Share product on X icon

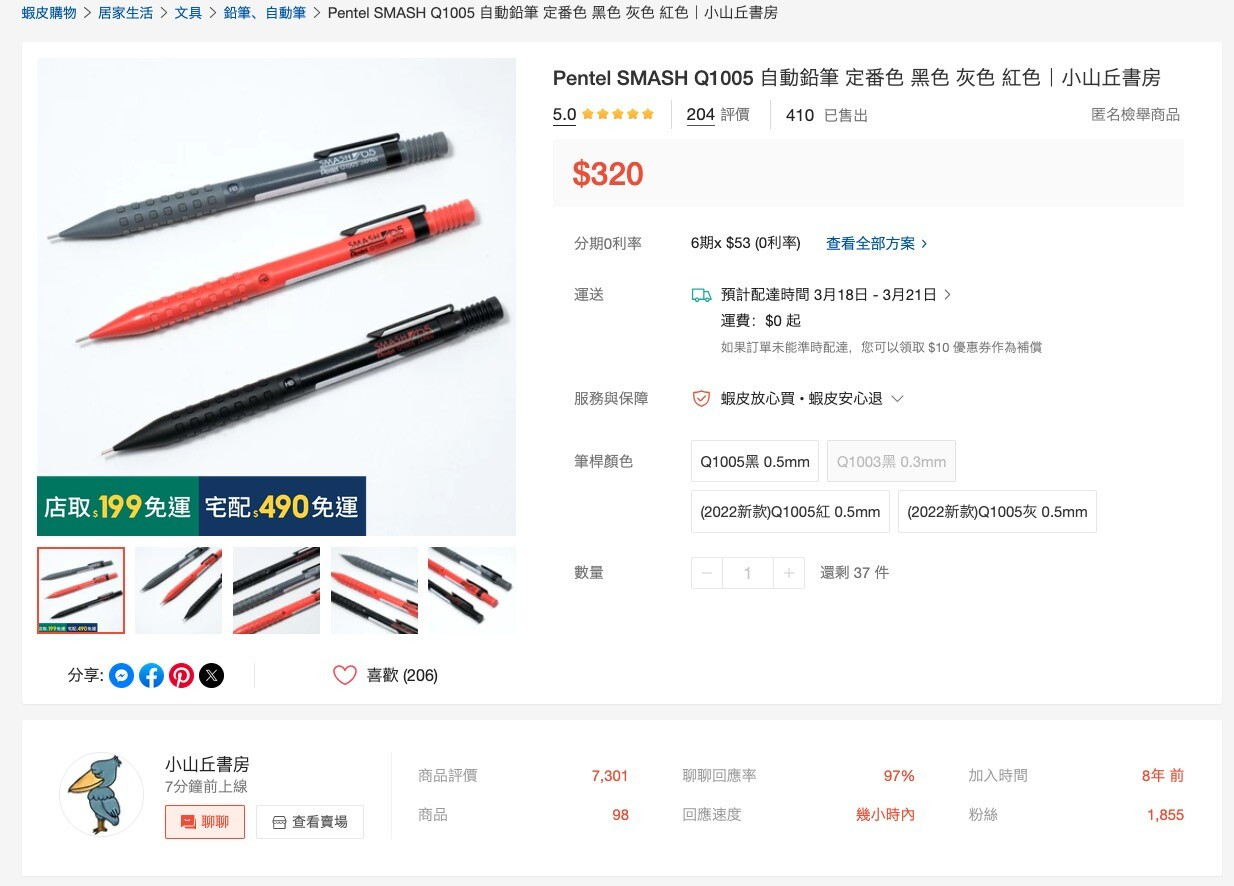pos(211,676)
